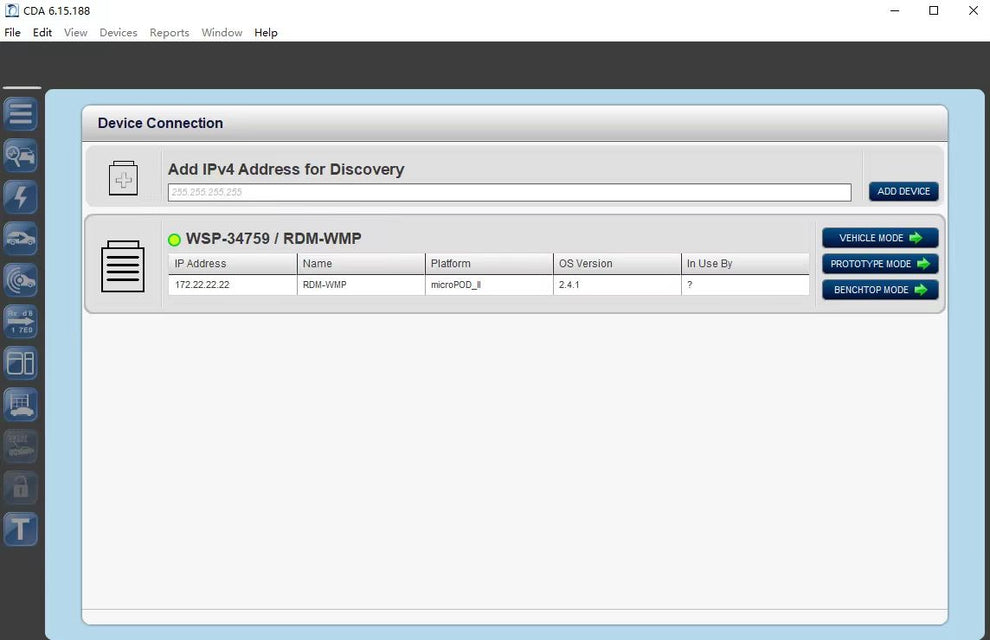Open the hamburger menu at the sidebar top
The width and height of the screenshot is (990, 640).
click(20, 114)
